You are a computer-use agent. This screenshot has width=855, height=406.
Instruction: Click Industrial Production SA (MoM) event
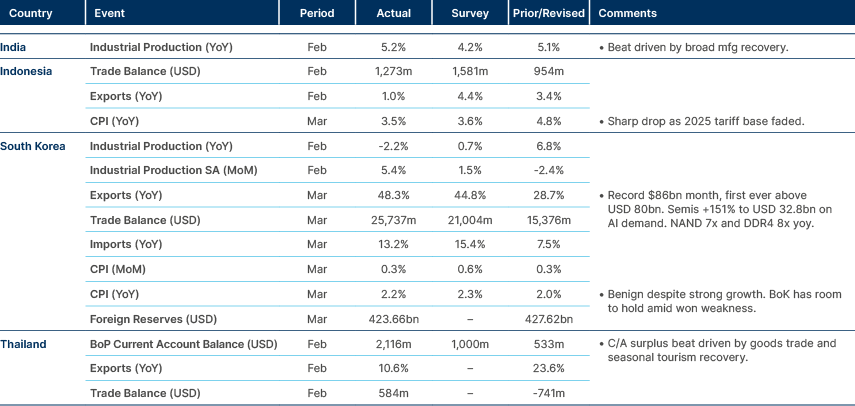(x=173, y=171)
